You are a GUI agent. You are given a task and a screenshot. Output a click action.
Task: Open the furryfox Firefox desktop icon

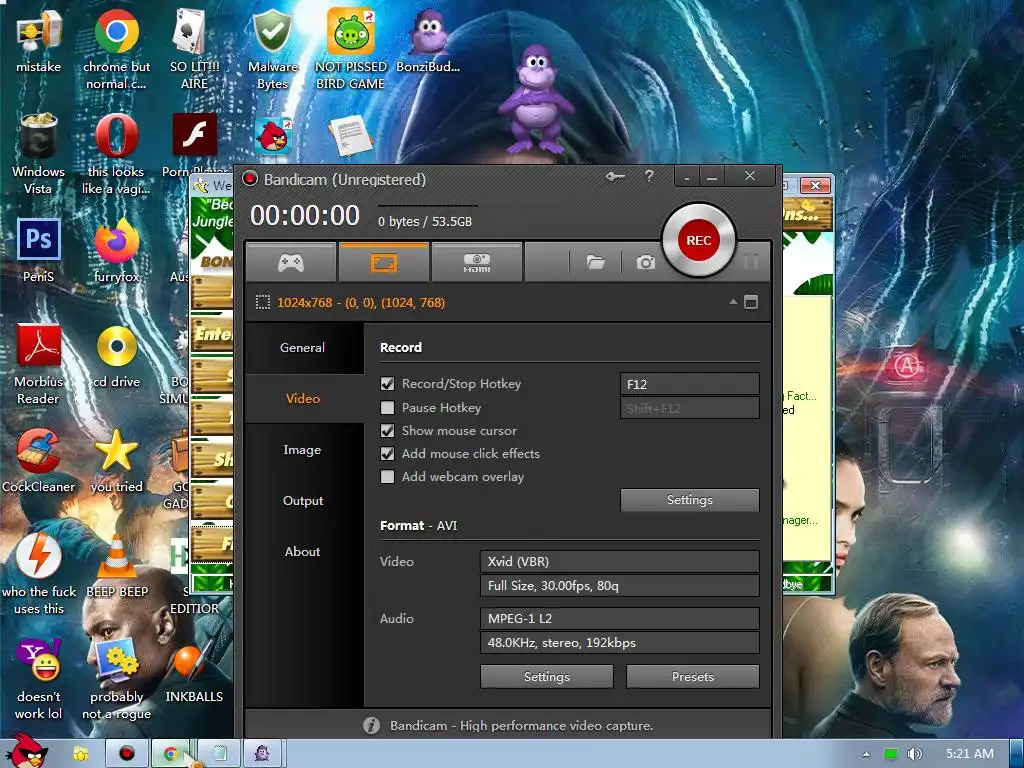click(x=116, y=251)
